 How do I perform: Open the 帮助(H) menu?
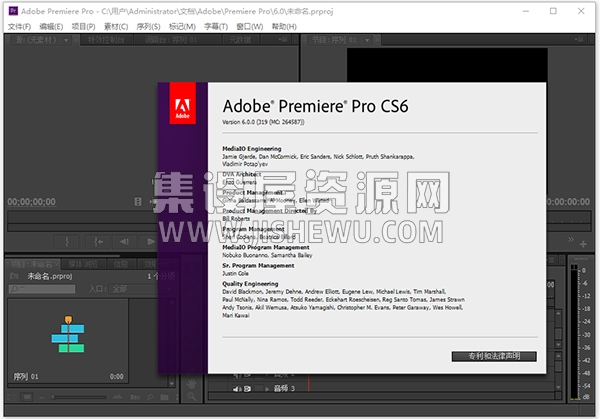284,26
